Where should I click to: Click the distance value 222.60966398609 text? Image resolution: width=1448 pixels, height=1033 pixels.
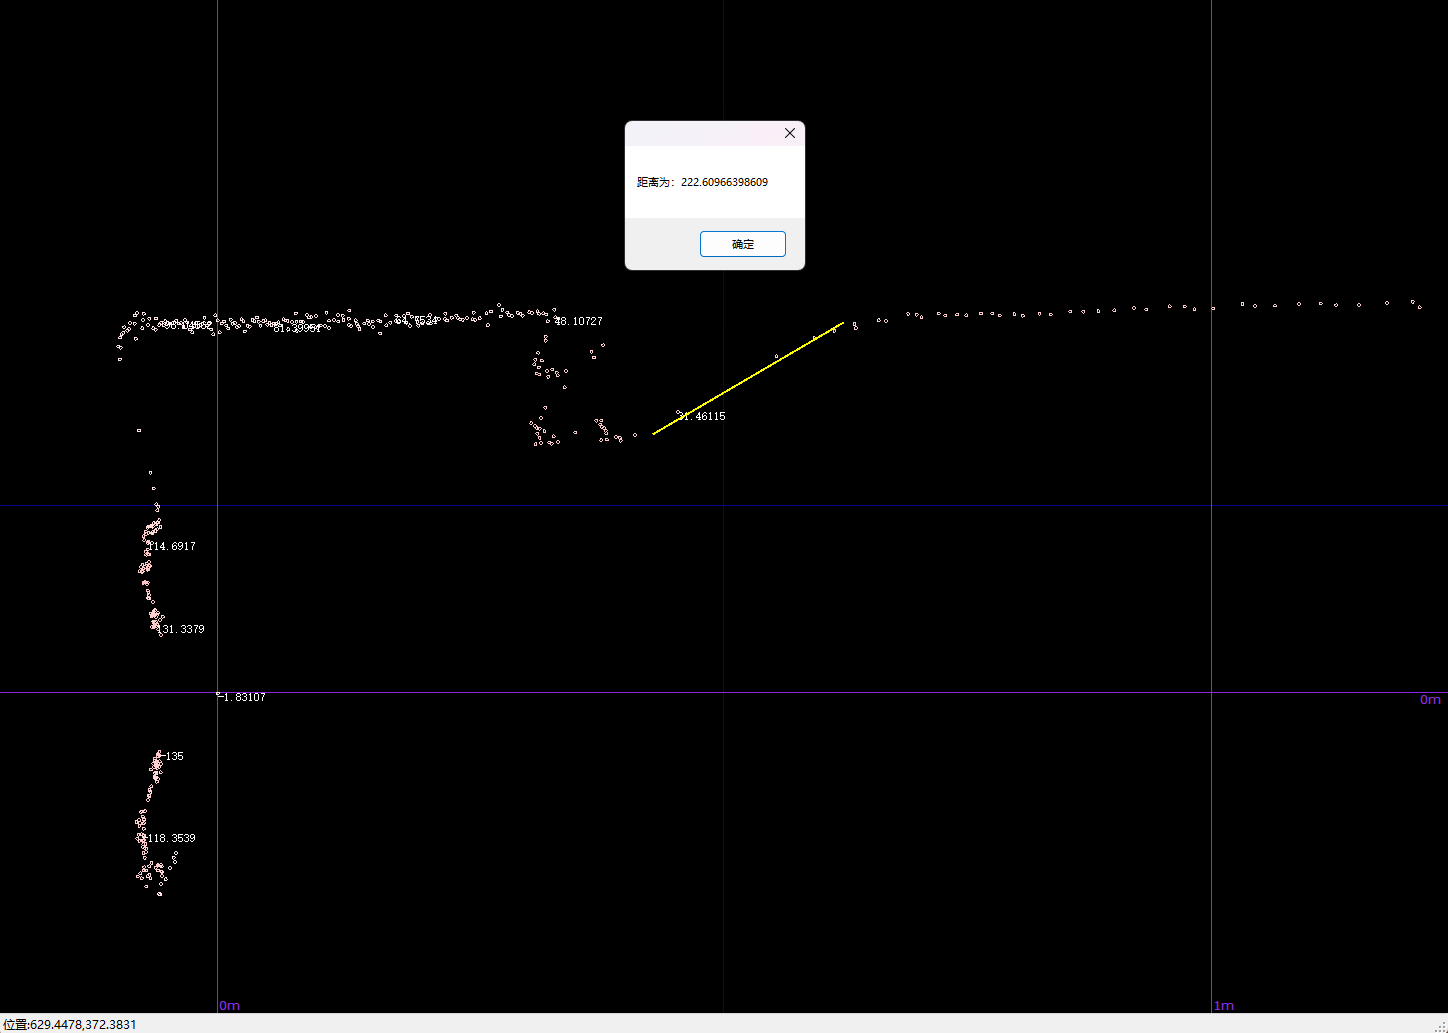click(724, 182)
